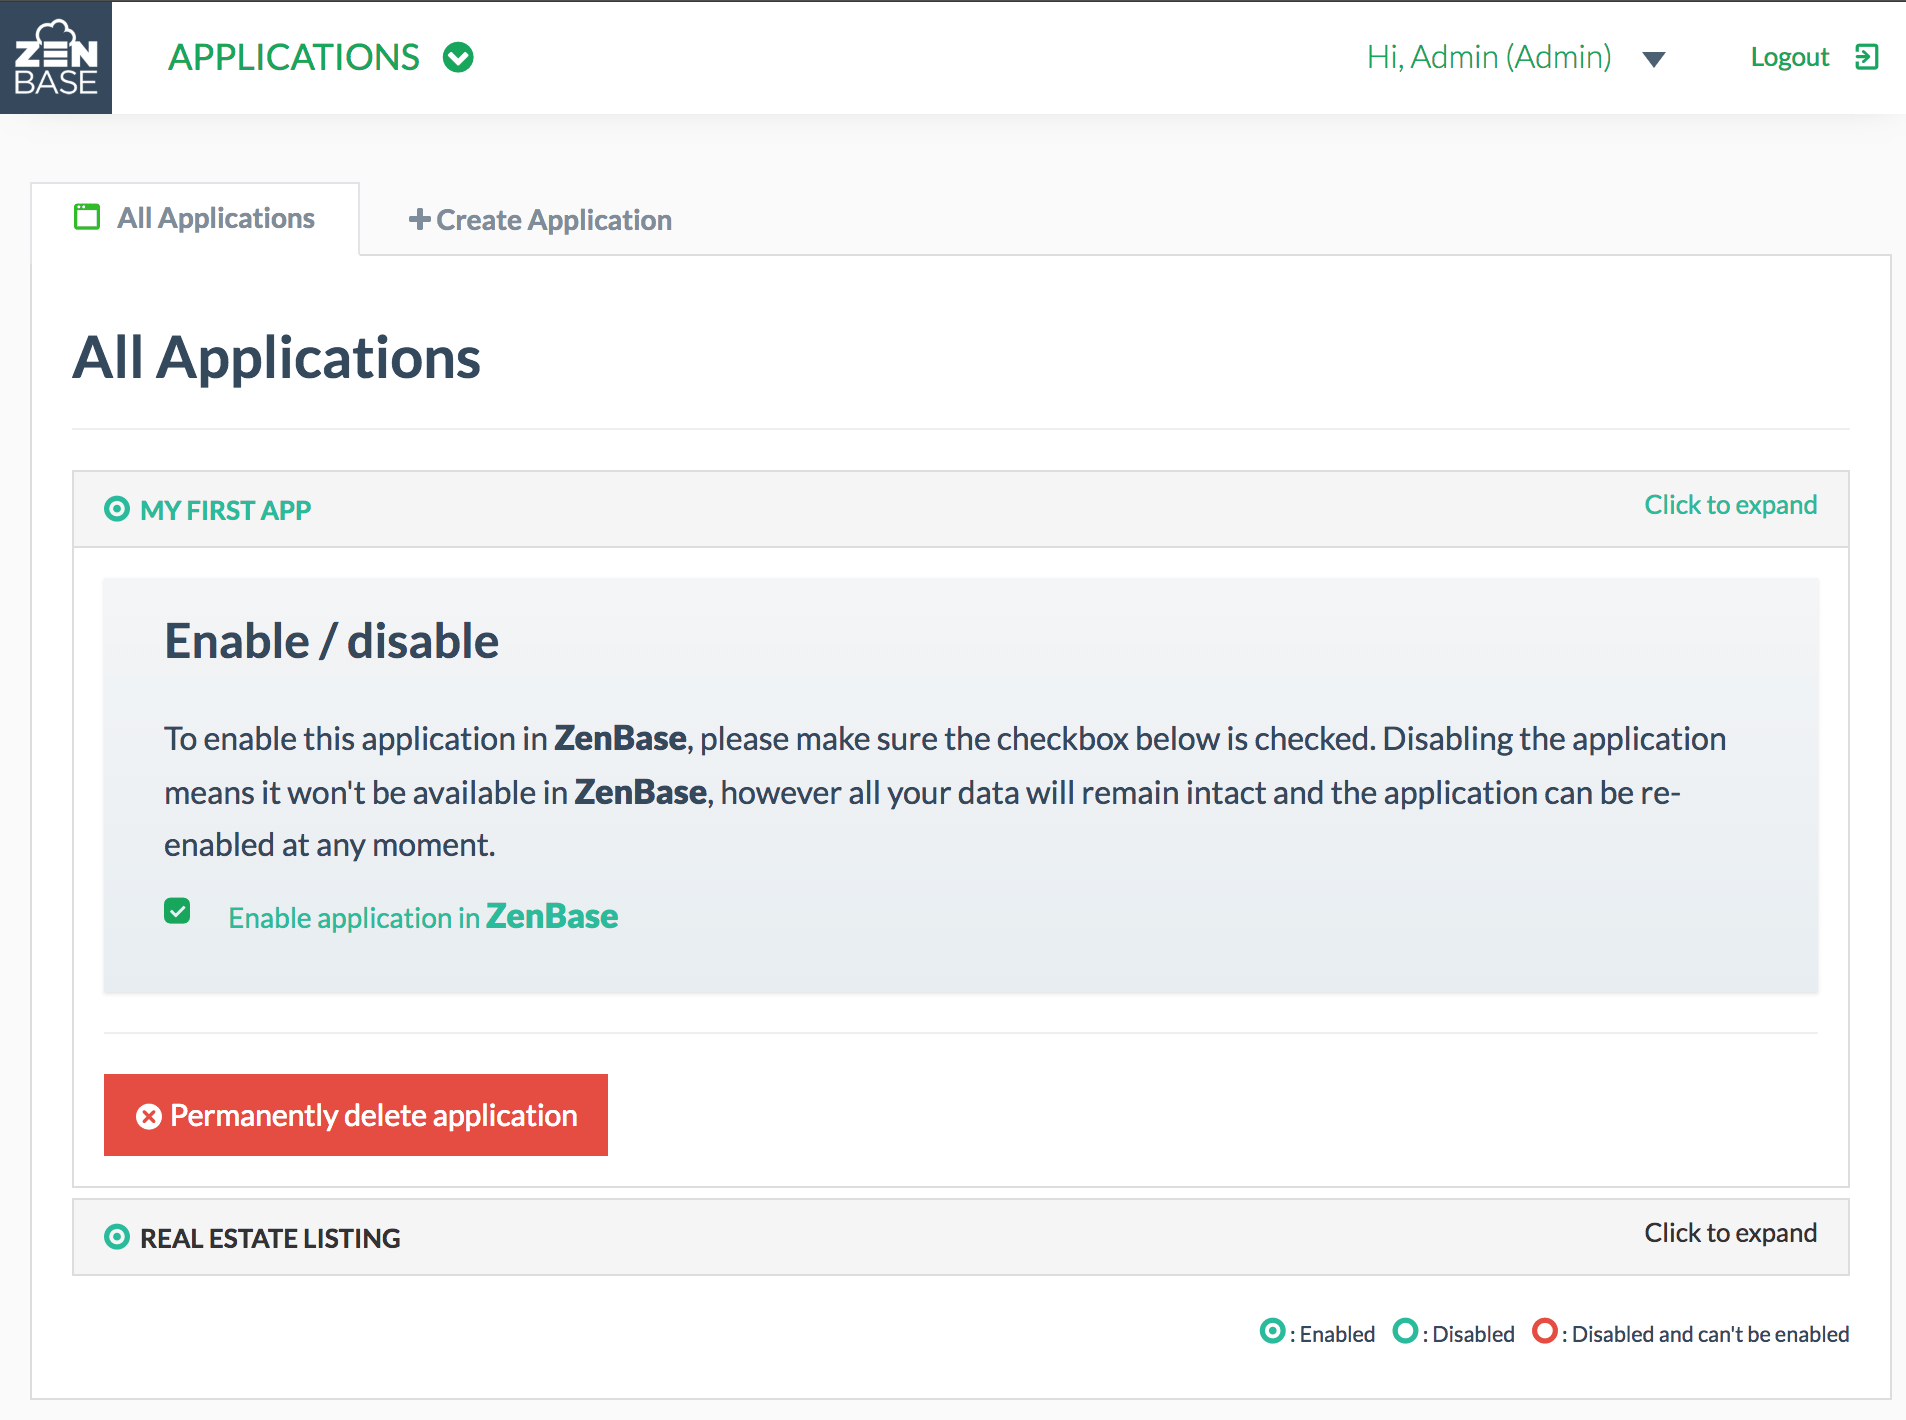Click the green checkbox in the Enable section
1906x1420 pixels.
pos(177,912)
